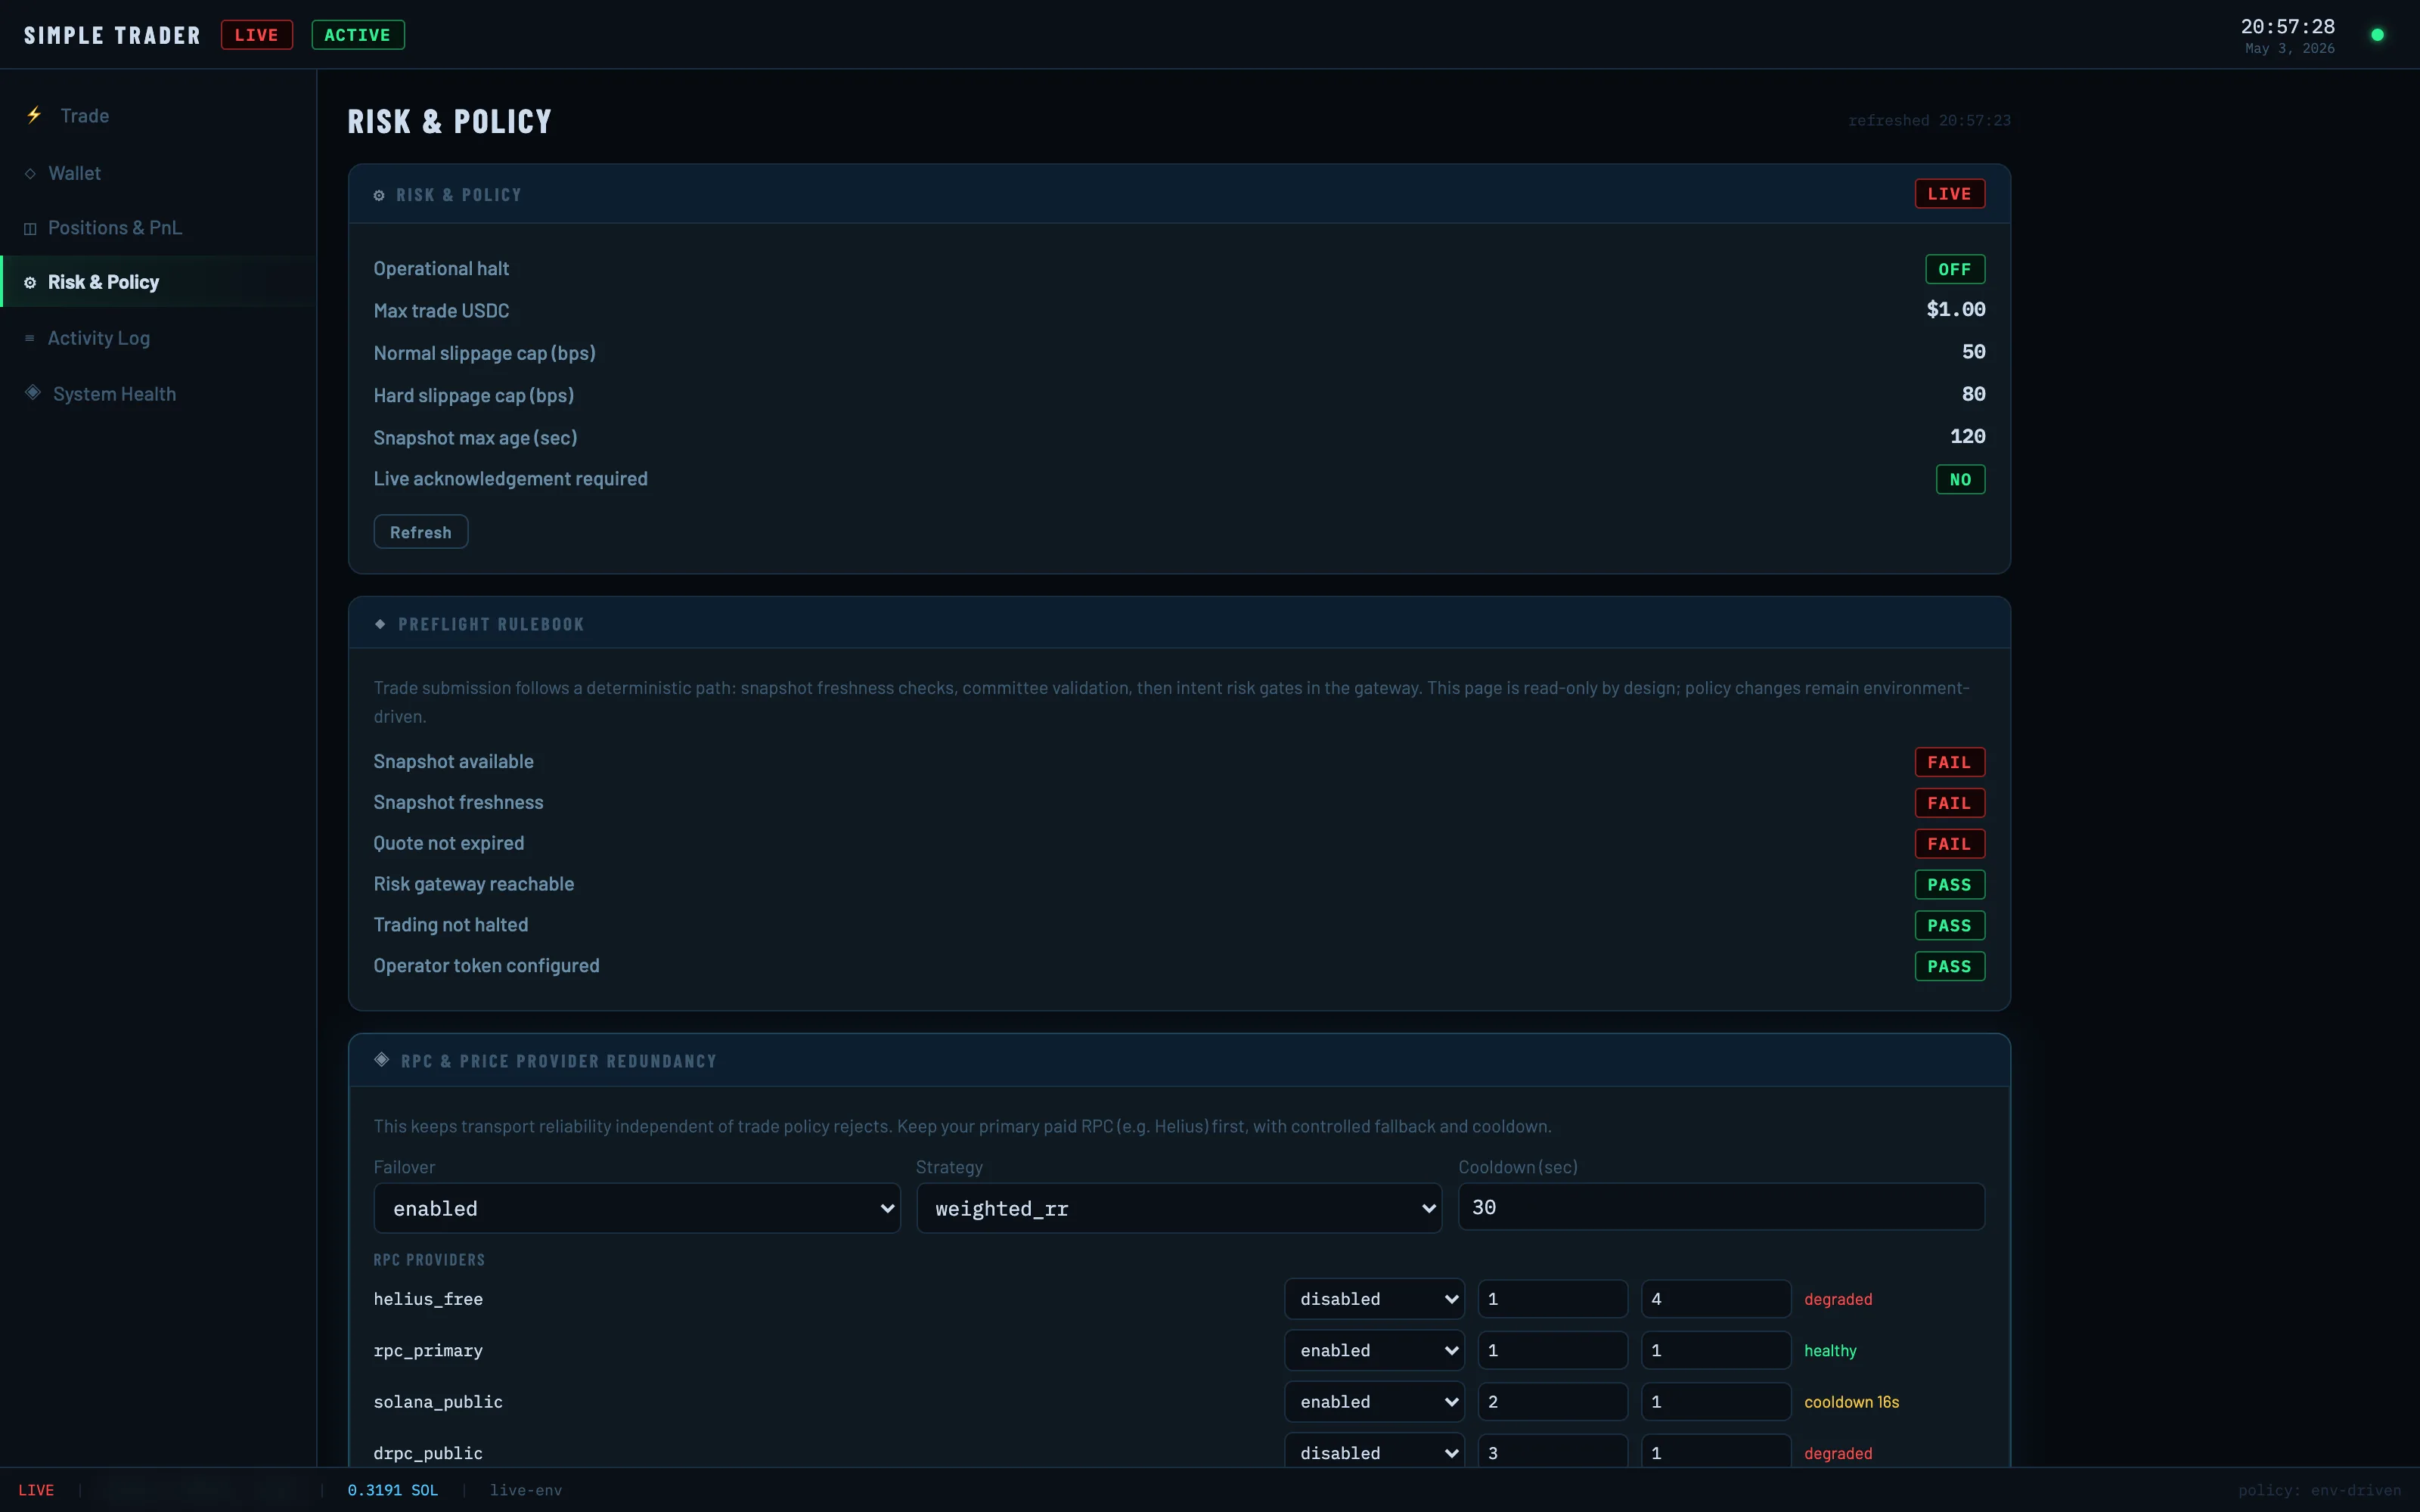Click the refreshed 20:57:23 timestamp
Screen dimensions: 2420x1512
[1929, 121]
